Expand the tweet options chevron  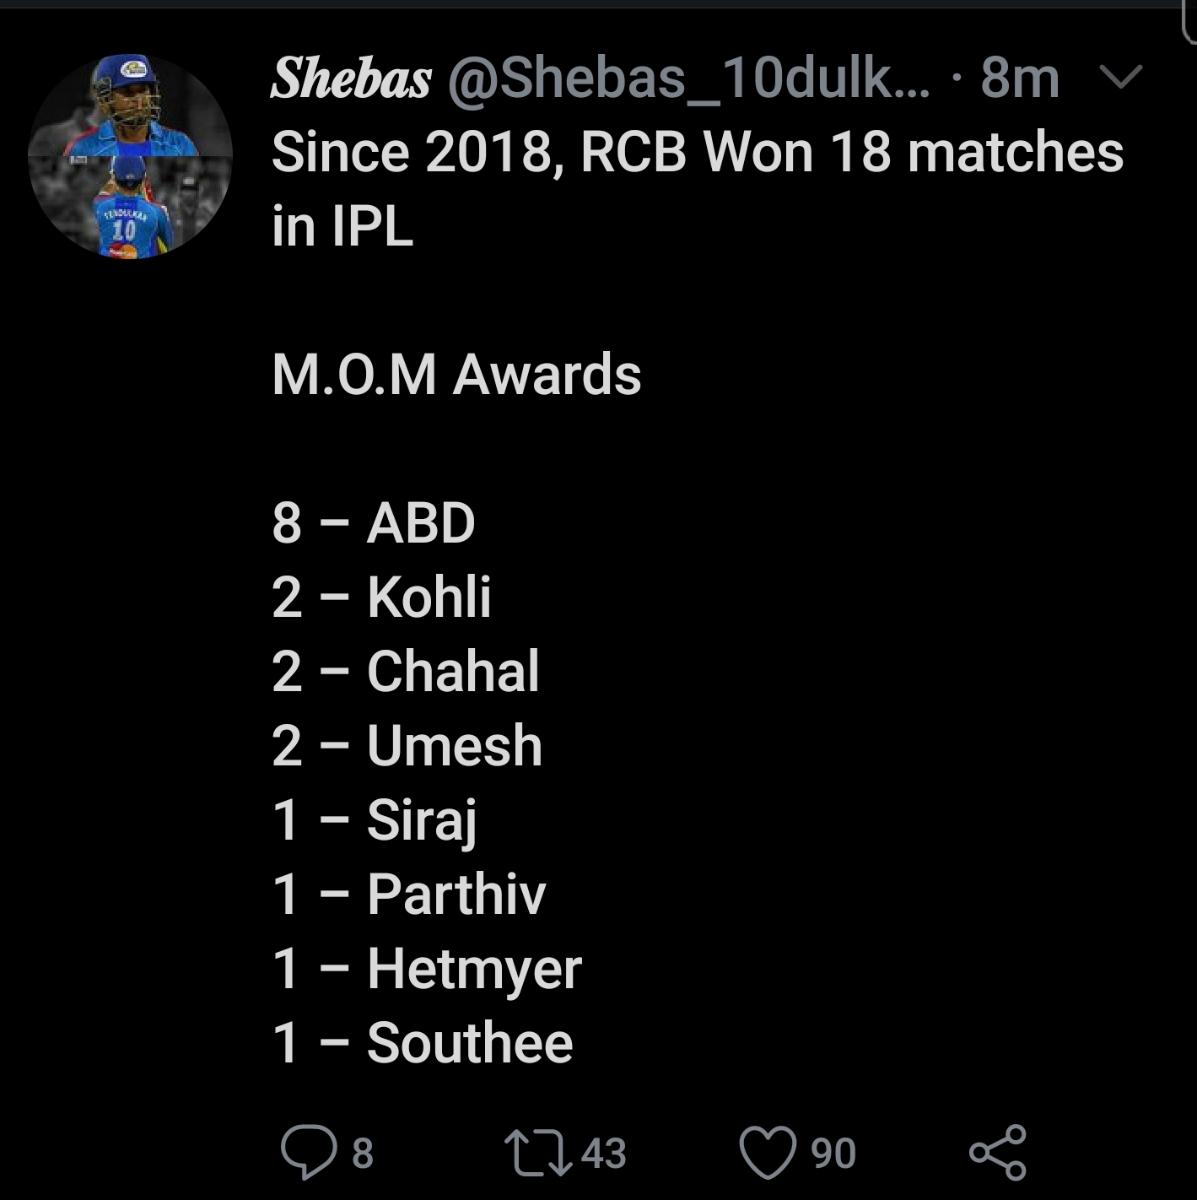(x=1121, y=78)
